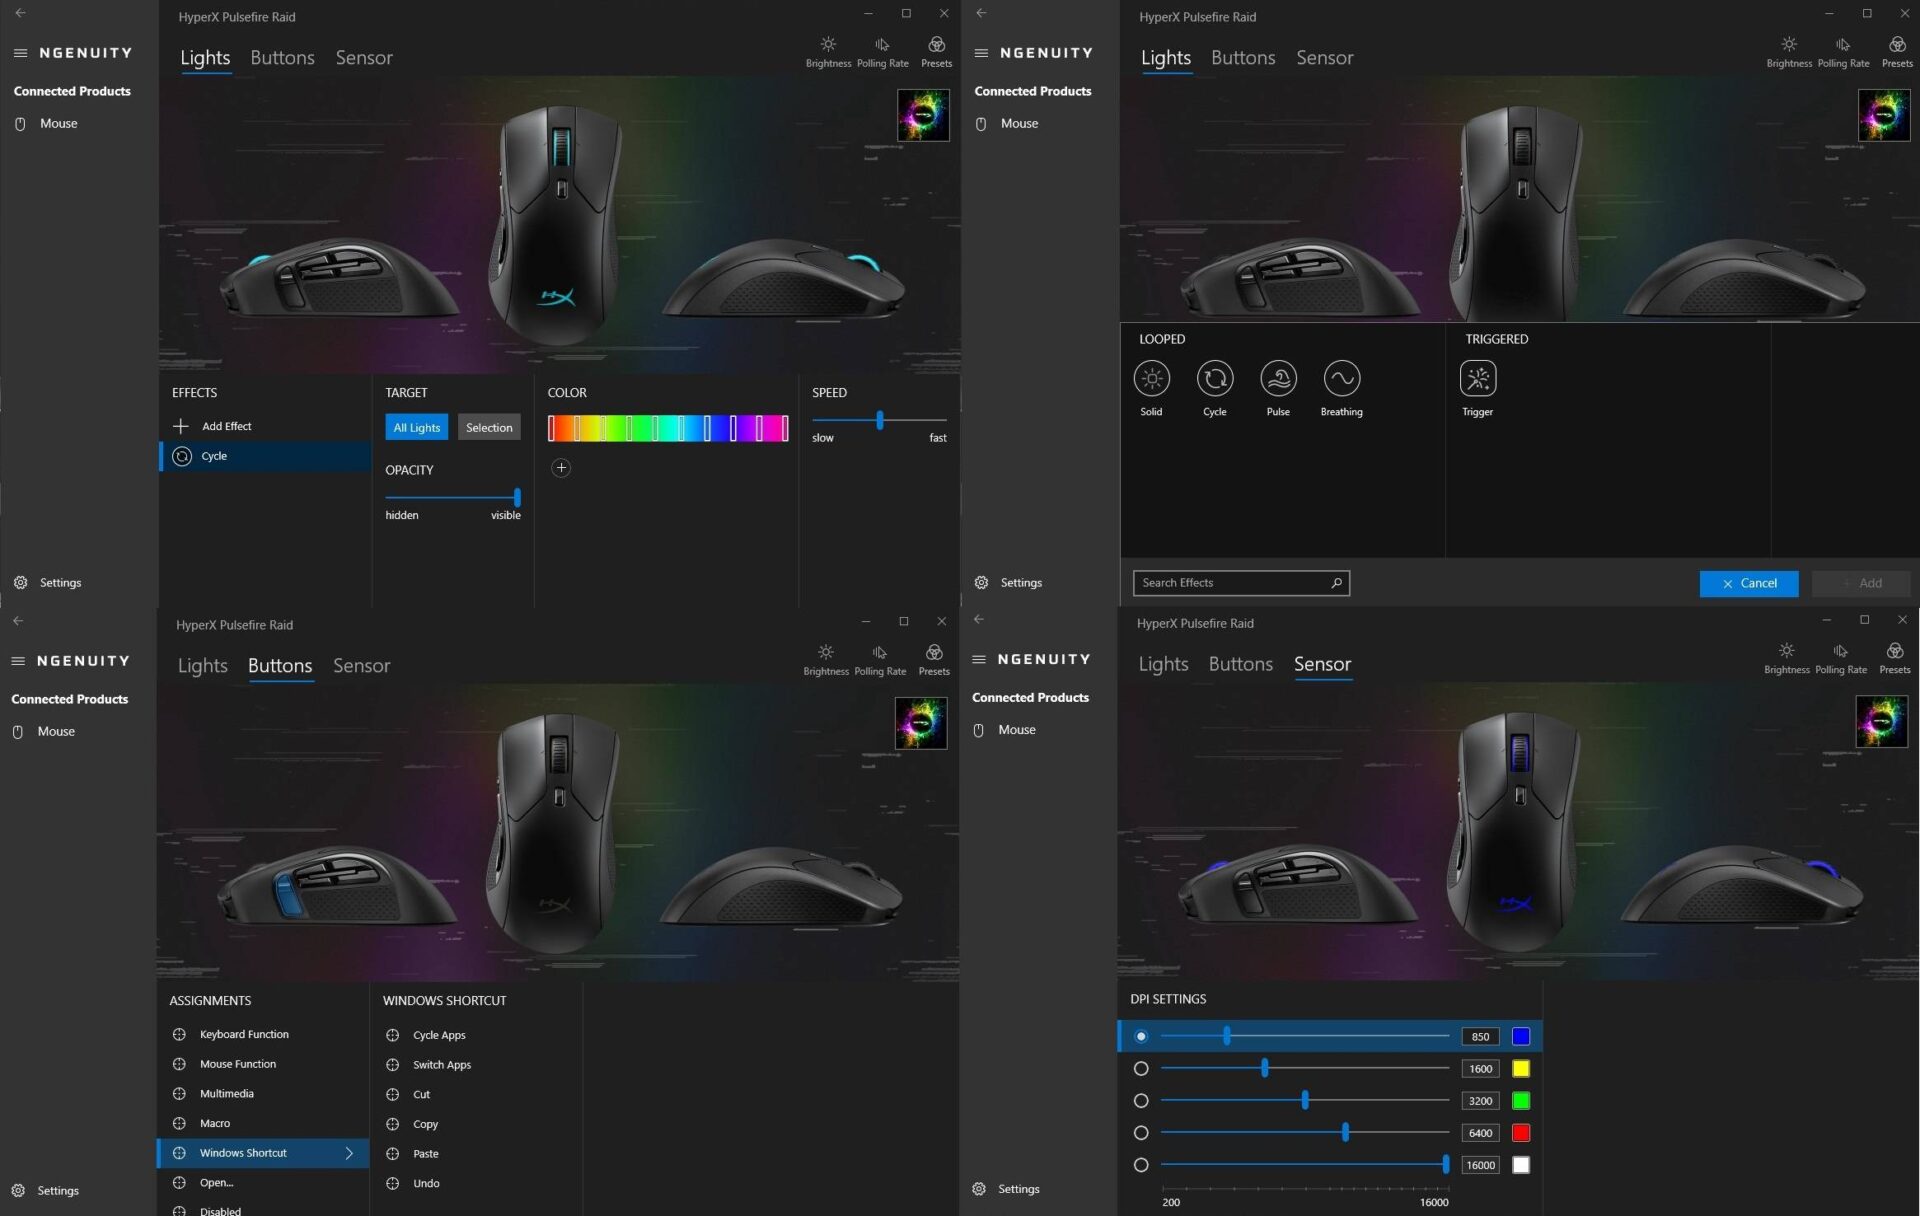Click the Add Effect plus icon
This screenshot has width=1920, height=1216.
coord(181,426)
